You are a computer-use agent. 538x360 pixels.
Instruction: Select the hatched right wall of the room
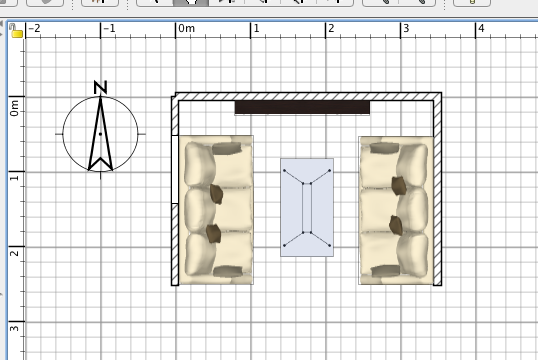tap(437, 189)
